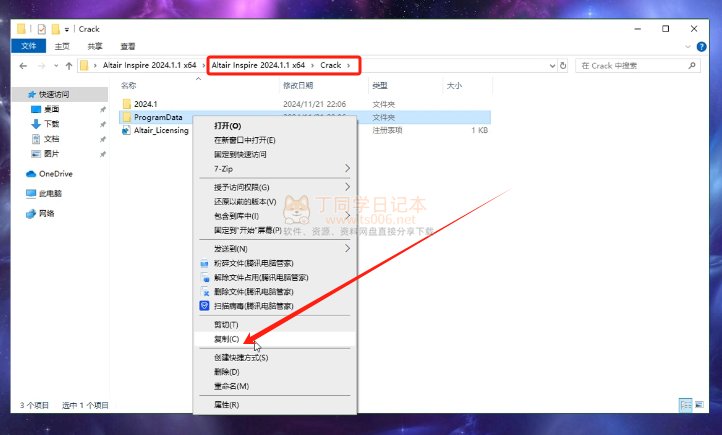The image size is (722, 435).
Task: Choose 复制(C) in context menu
Action: click(275, 339)
